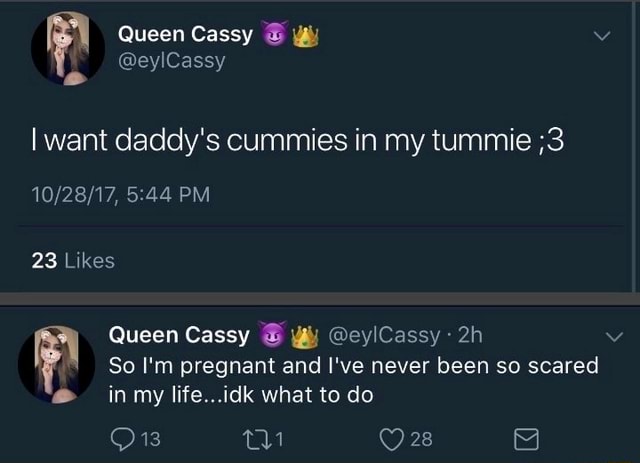This screenshot has width=640, height=463.
Task: Click "Queen Cassy" name in lower tweet
Action: point(180,335)
